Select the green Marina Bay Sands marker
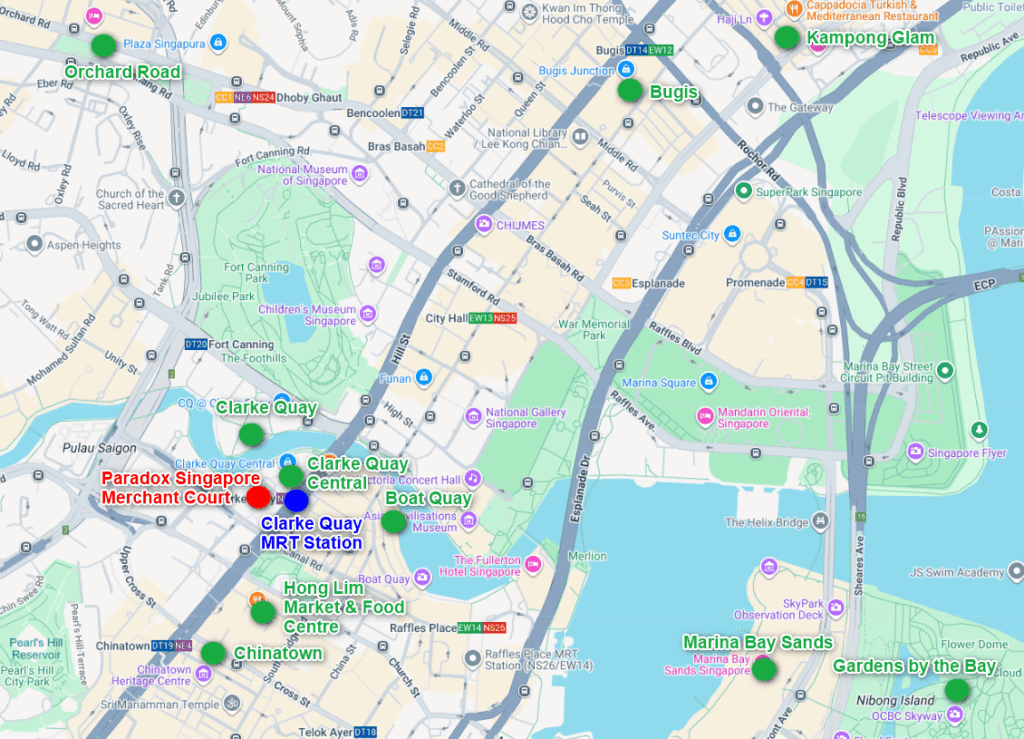The width and height of the screenshot is (1024, 739). click(x=764, y=669)
